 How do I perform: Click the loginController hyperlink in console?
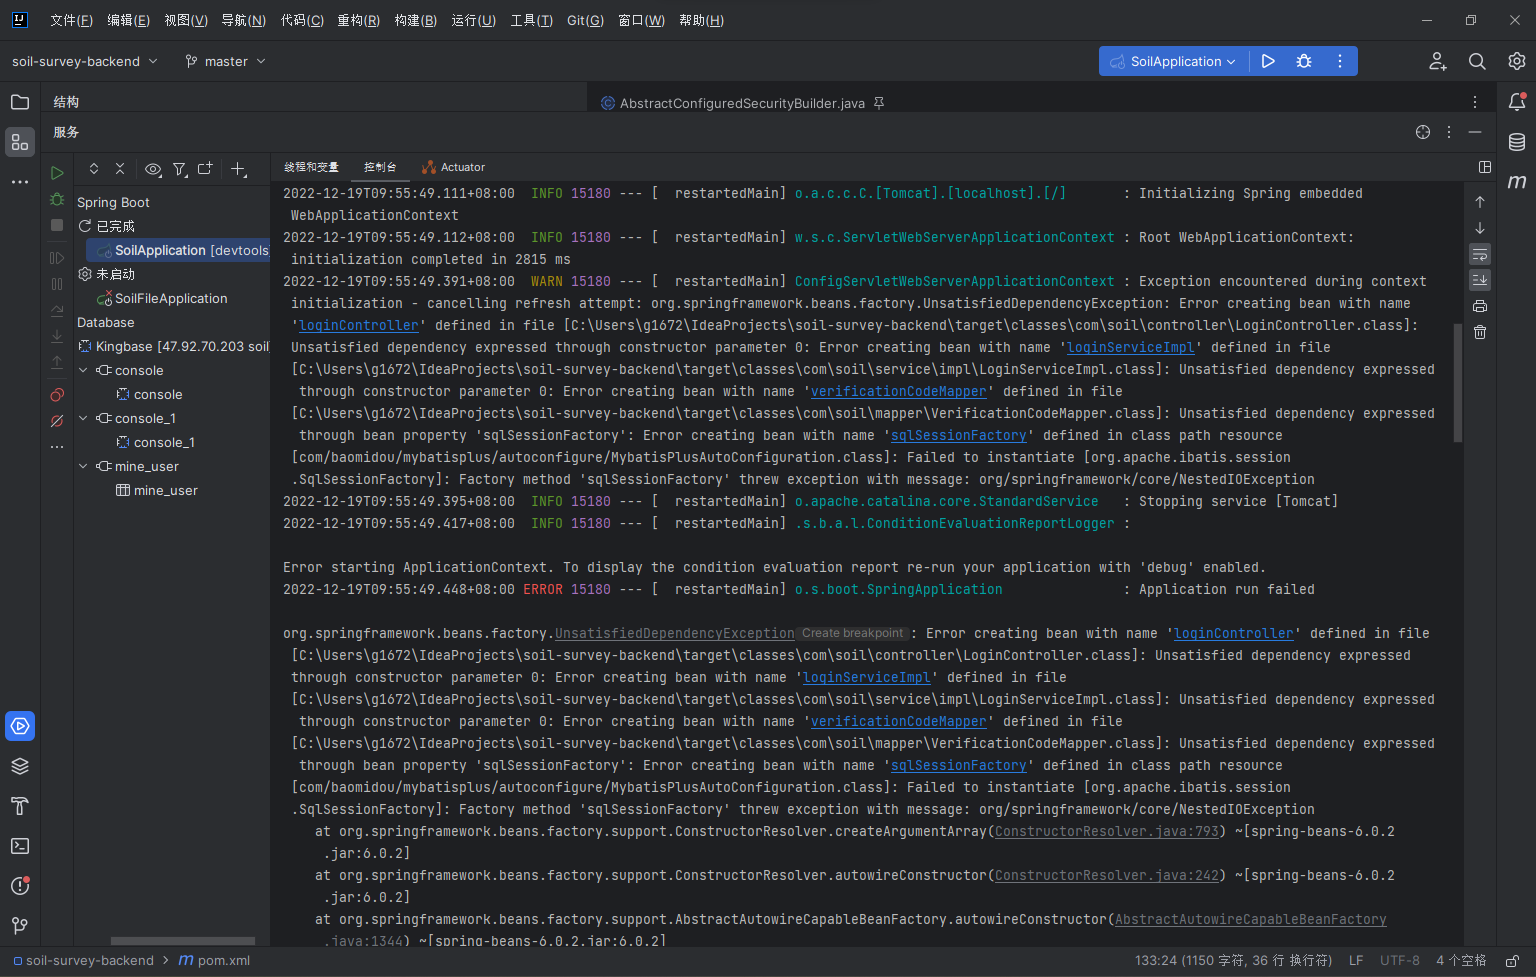(x=358, y=325)
